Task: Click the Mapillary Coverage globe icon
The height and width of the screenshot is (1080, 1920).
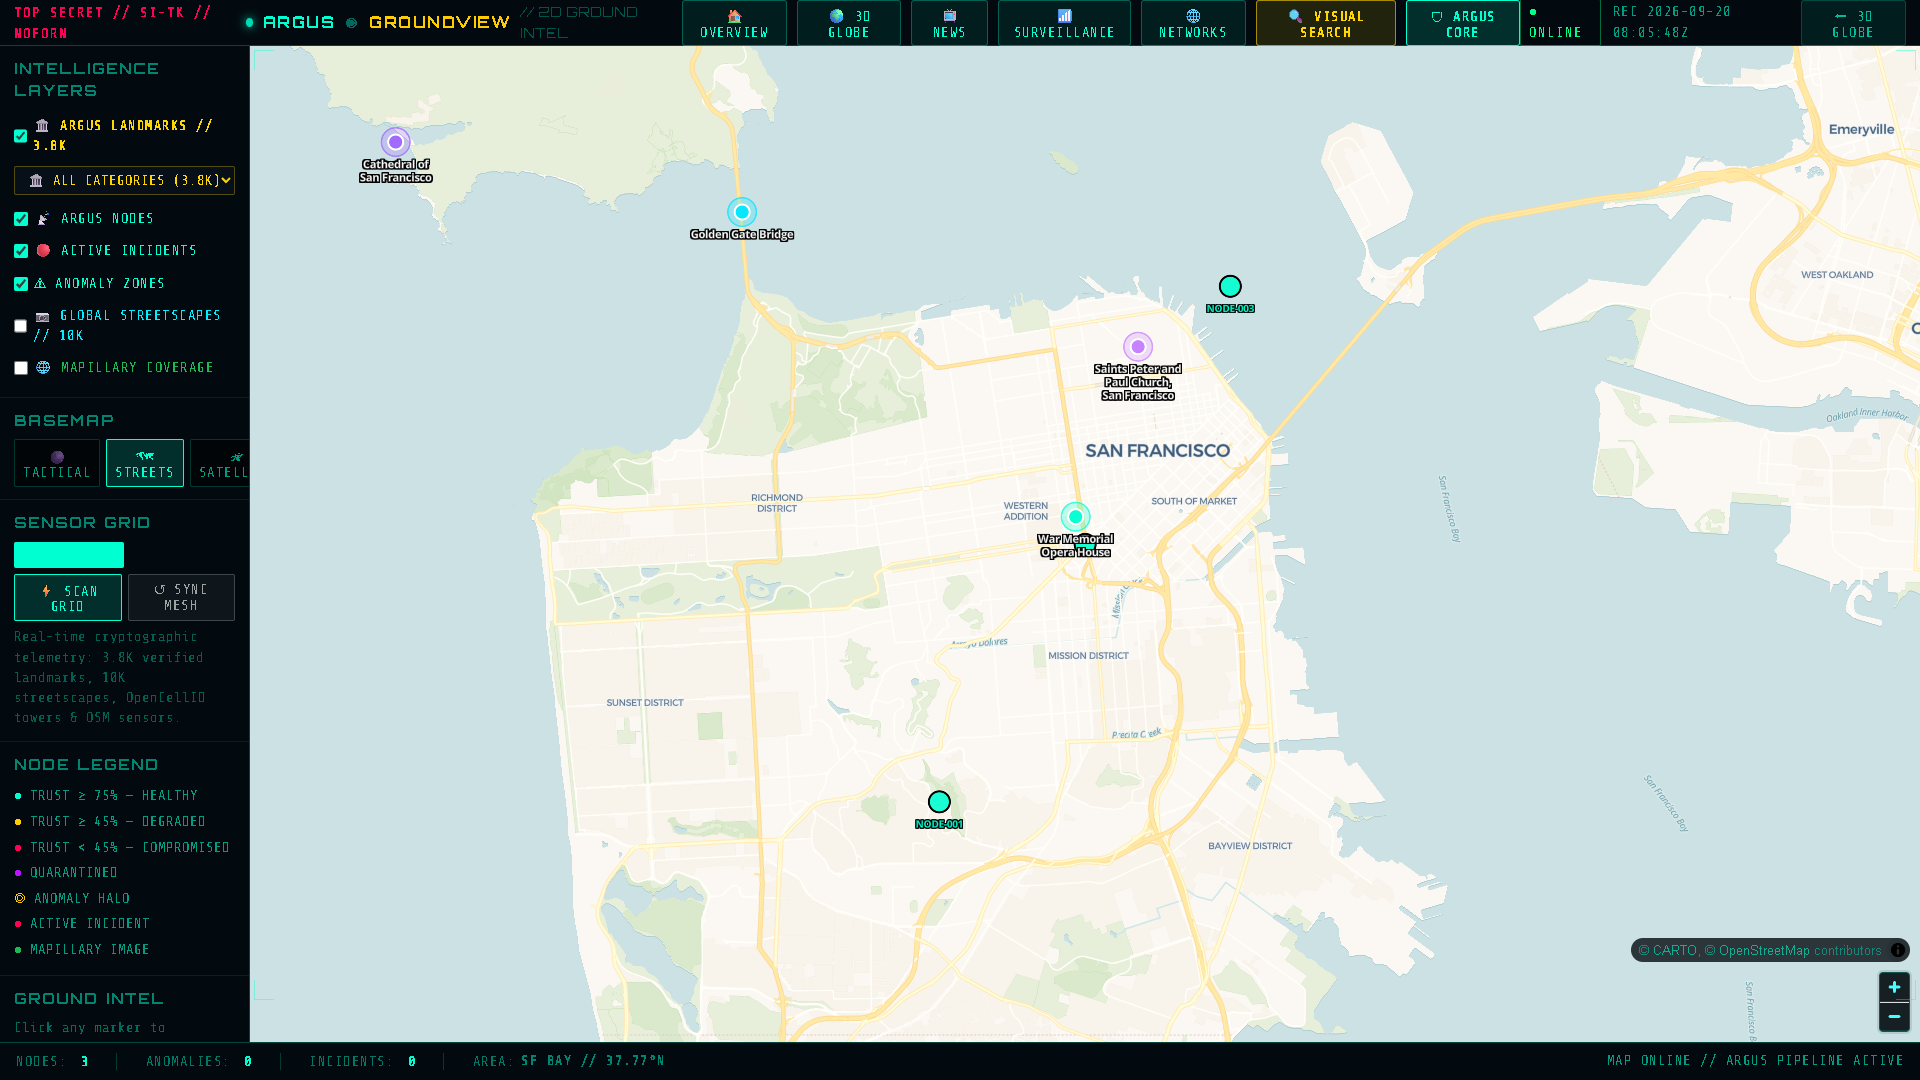Action: [43, 368]
